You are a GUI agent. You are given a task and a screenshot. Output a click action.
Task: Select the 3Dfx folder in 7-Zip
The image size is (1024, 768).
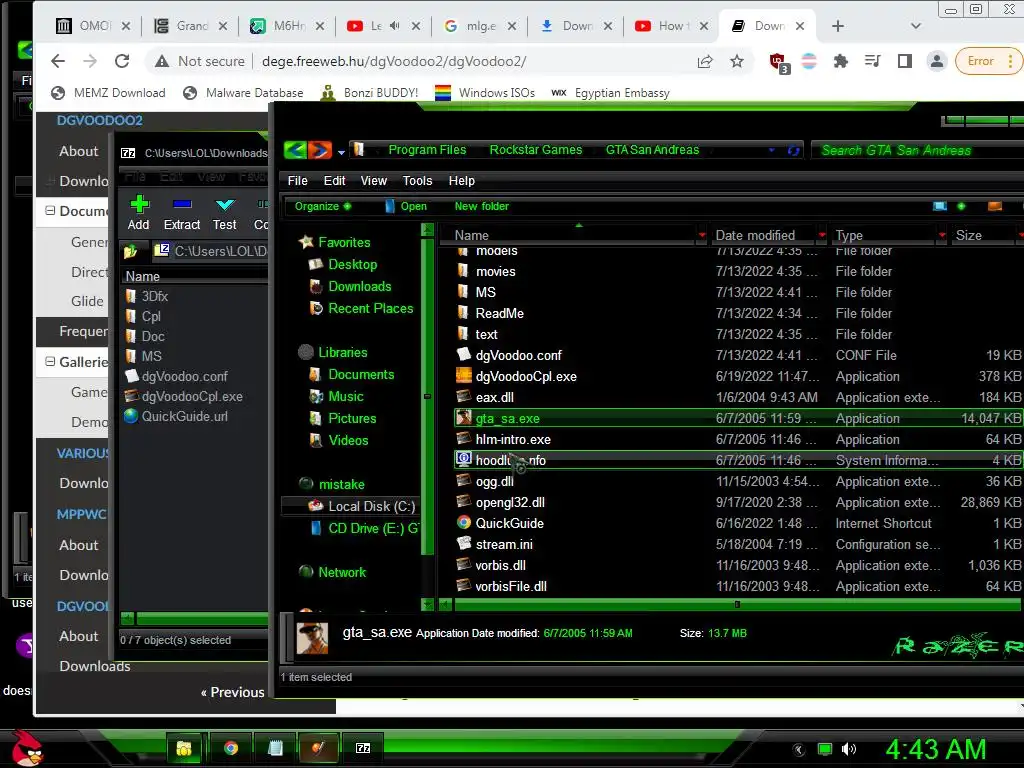(x=155, y=296)
